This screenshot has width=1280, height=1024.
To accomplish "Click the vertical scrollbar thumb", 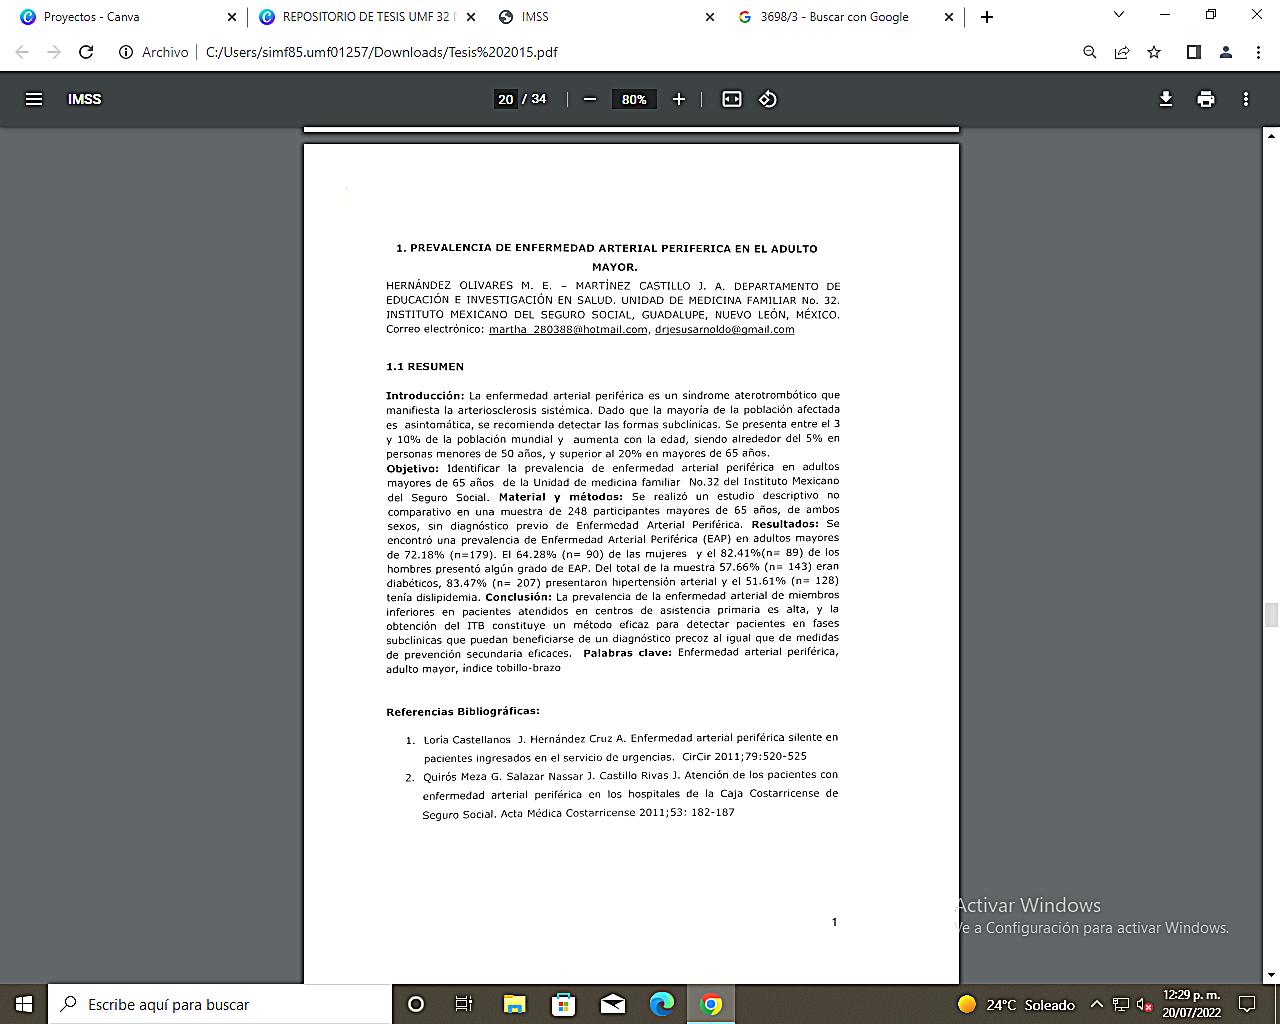I will pos(1272,614).
